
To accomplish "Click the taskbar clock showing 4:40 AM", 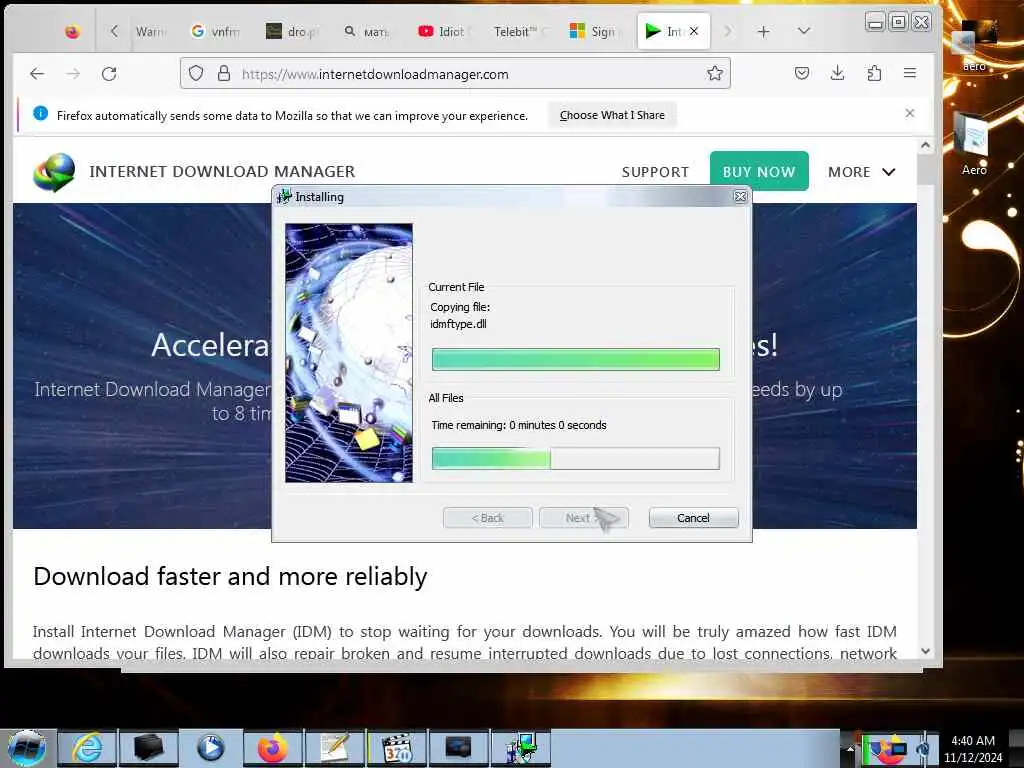I will click(973, 748).
